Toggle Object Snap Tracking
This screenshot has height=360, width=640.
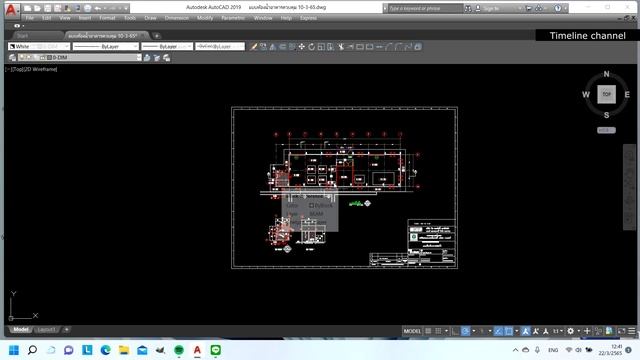498,331
